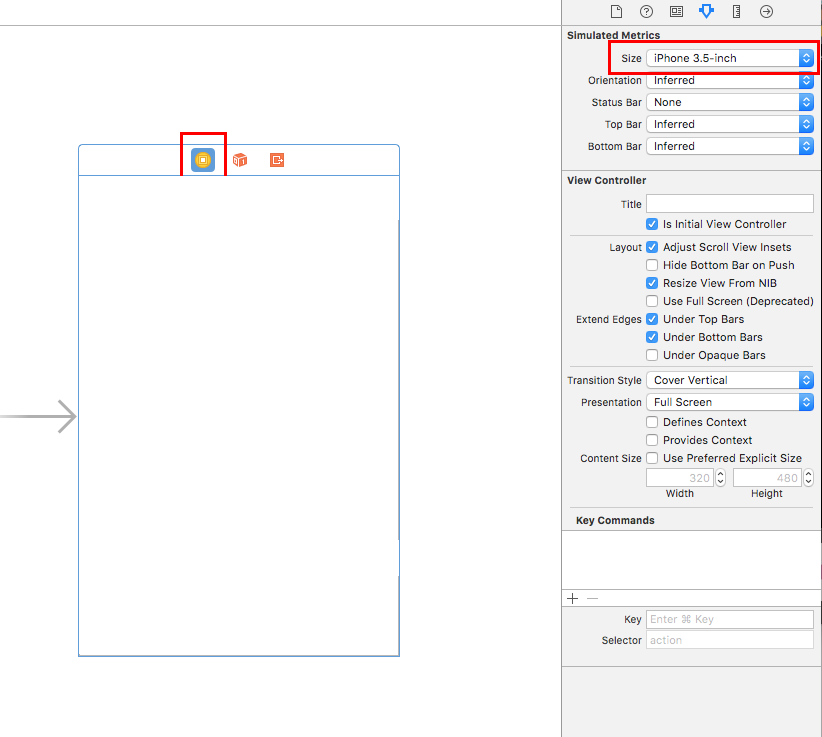The width and height of the screenshot is (822, 737).
Task: Uncheck Adjust Scroll View Insets
Action: click(x=652, y=247)
